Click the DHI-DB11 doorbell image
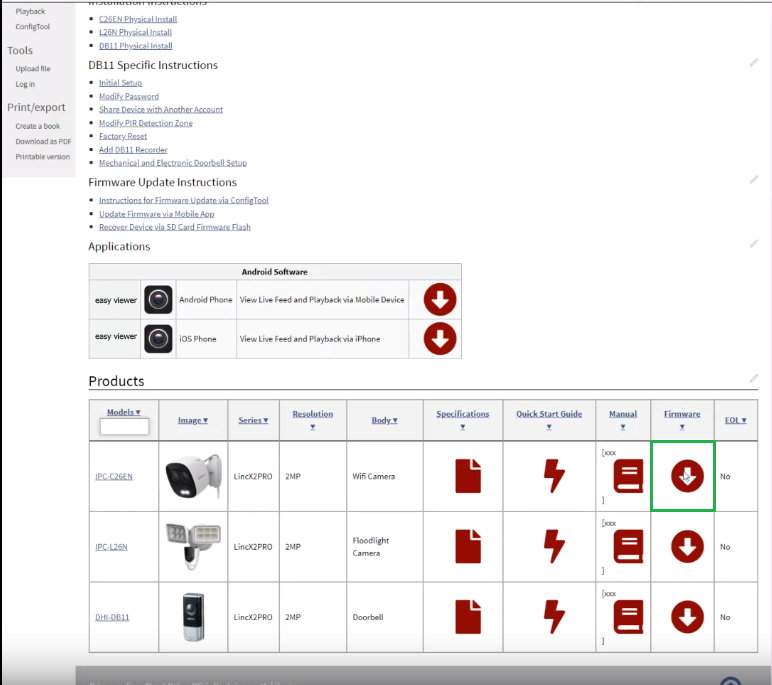 click(193, 617)
